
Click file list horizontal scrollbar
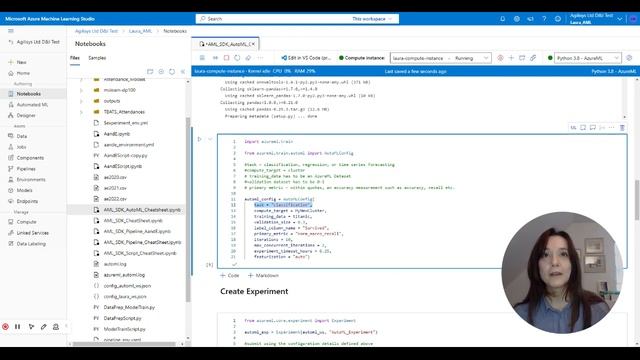point(124,344)
